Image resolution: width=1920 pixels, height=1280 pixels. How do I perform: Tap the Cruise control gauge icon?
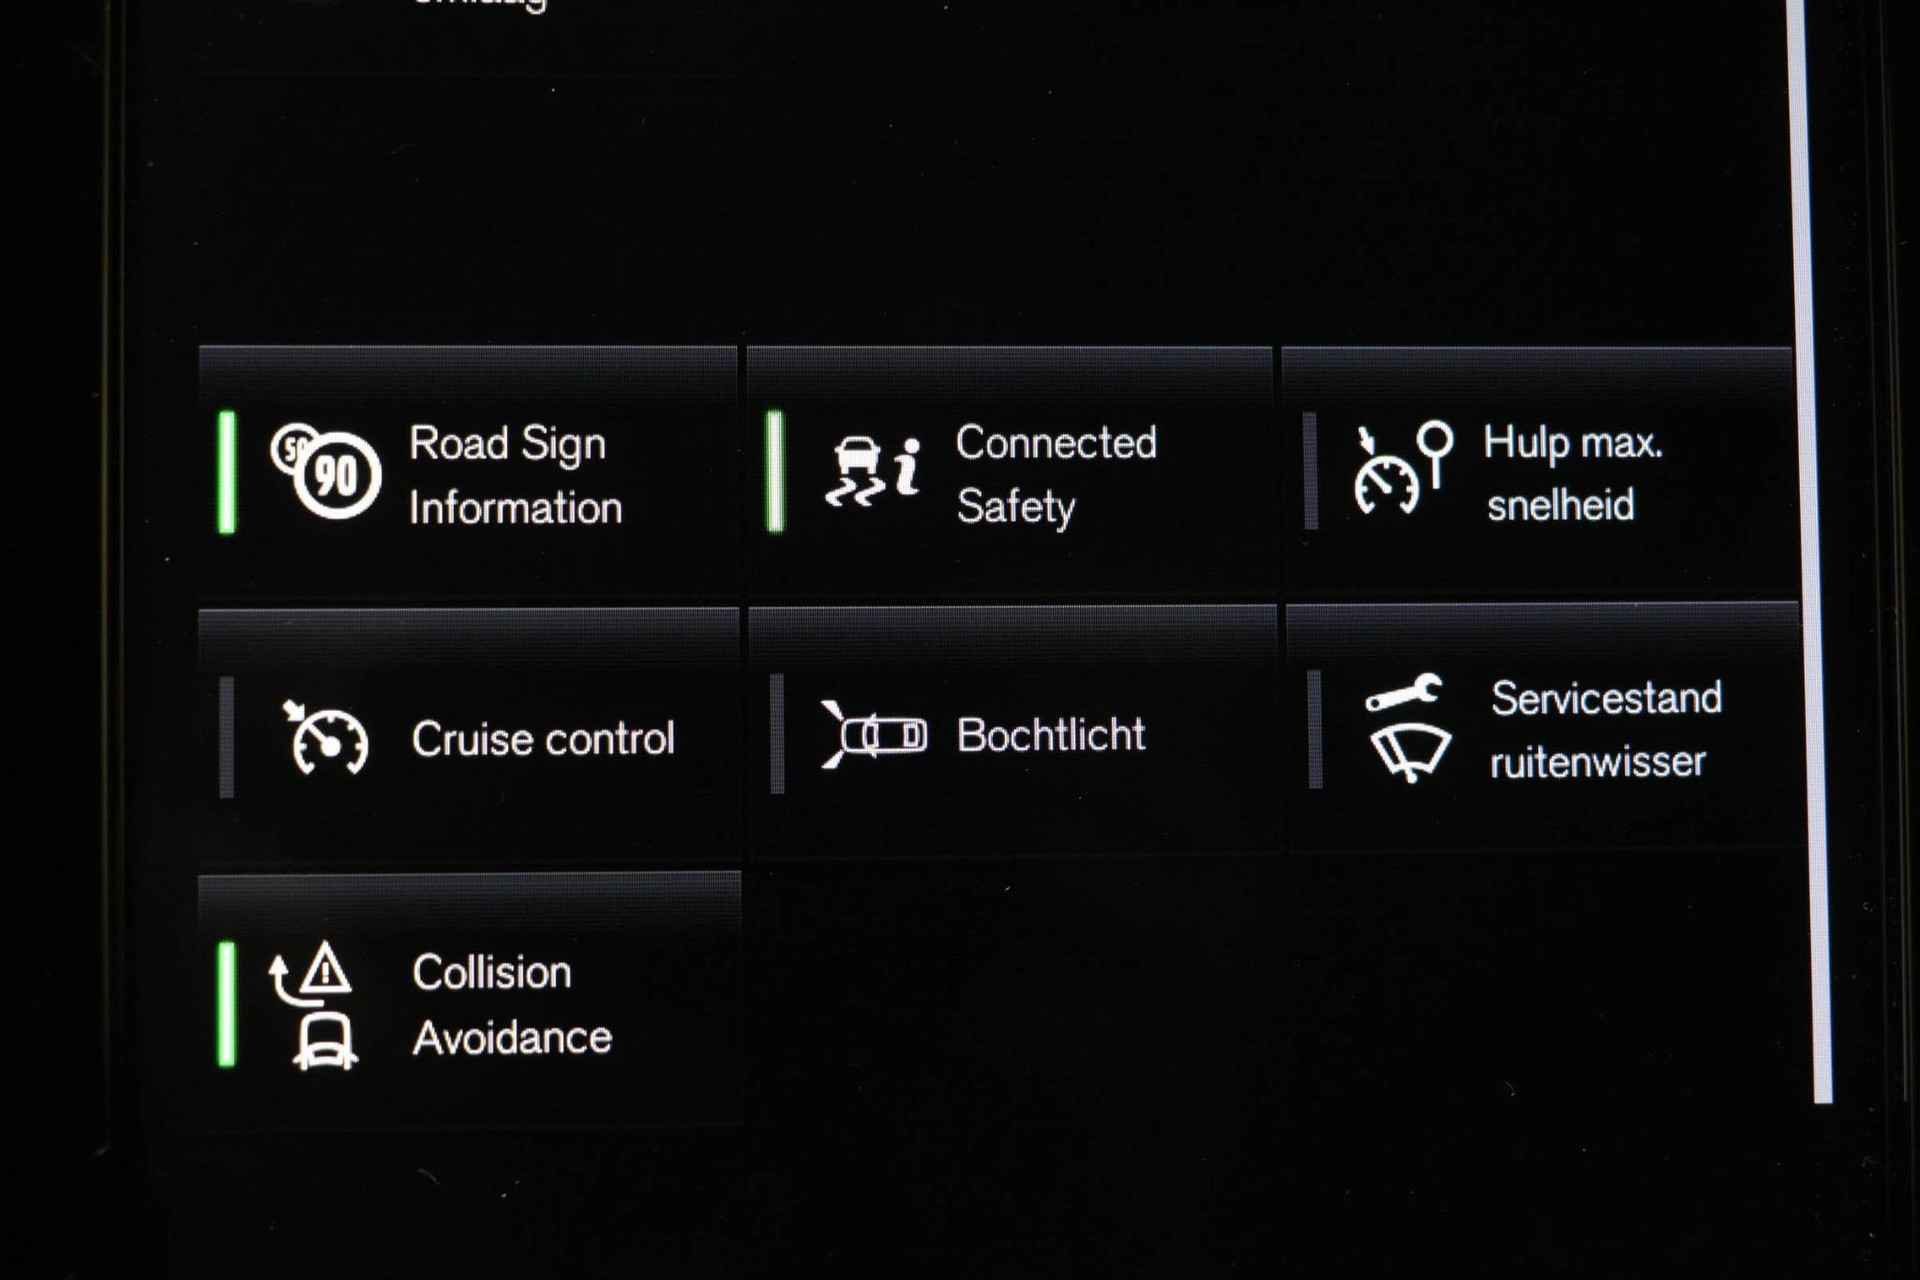tap(326, 738)
